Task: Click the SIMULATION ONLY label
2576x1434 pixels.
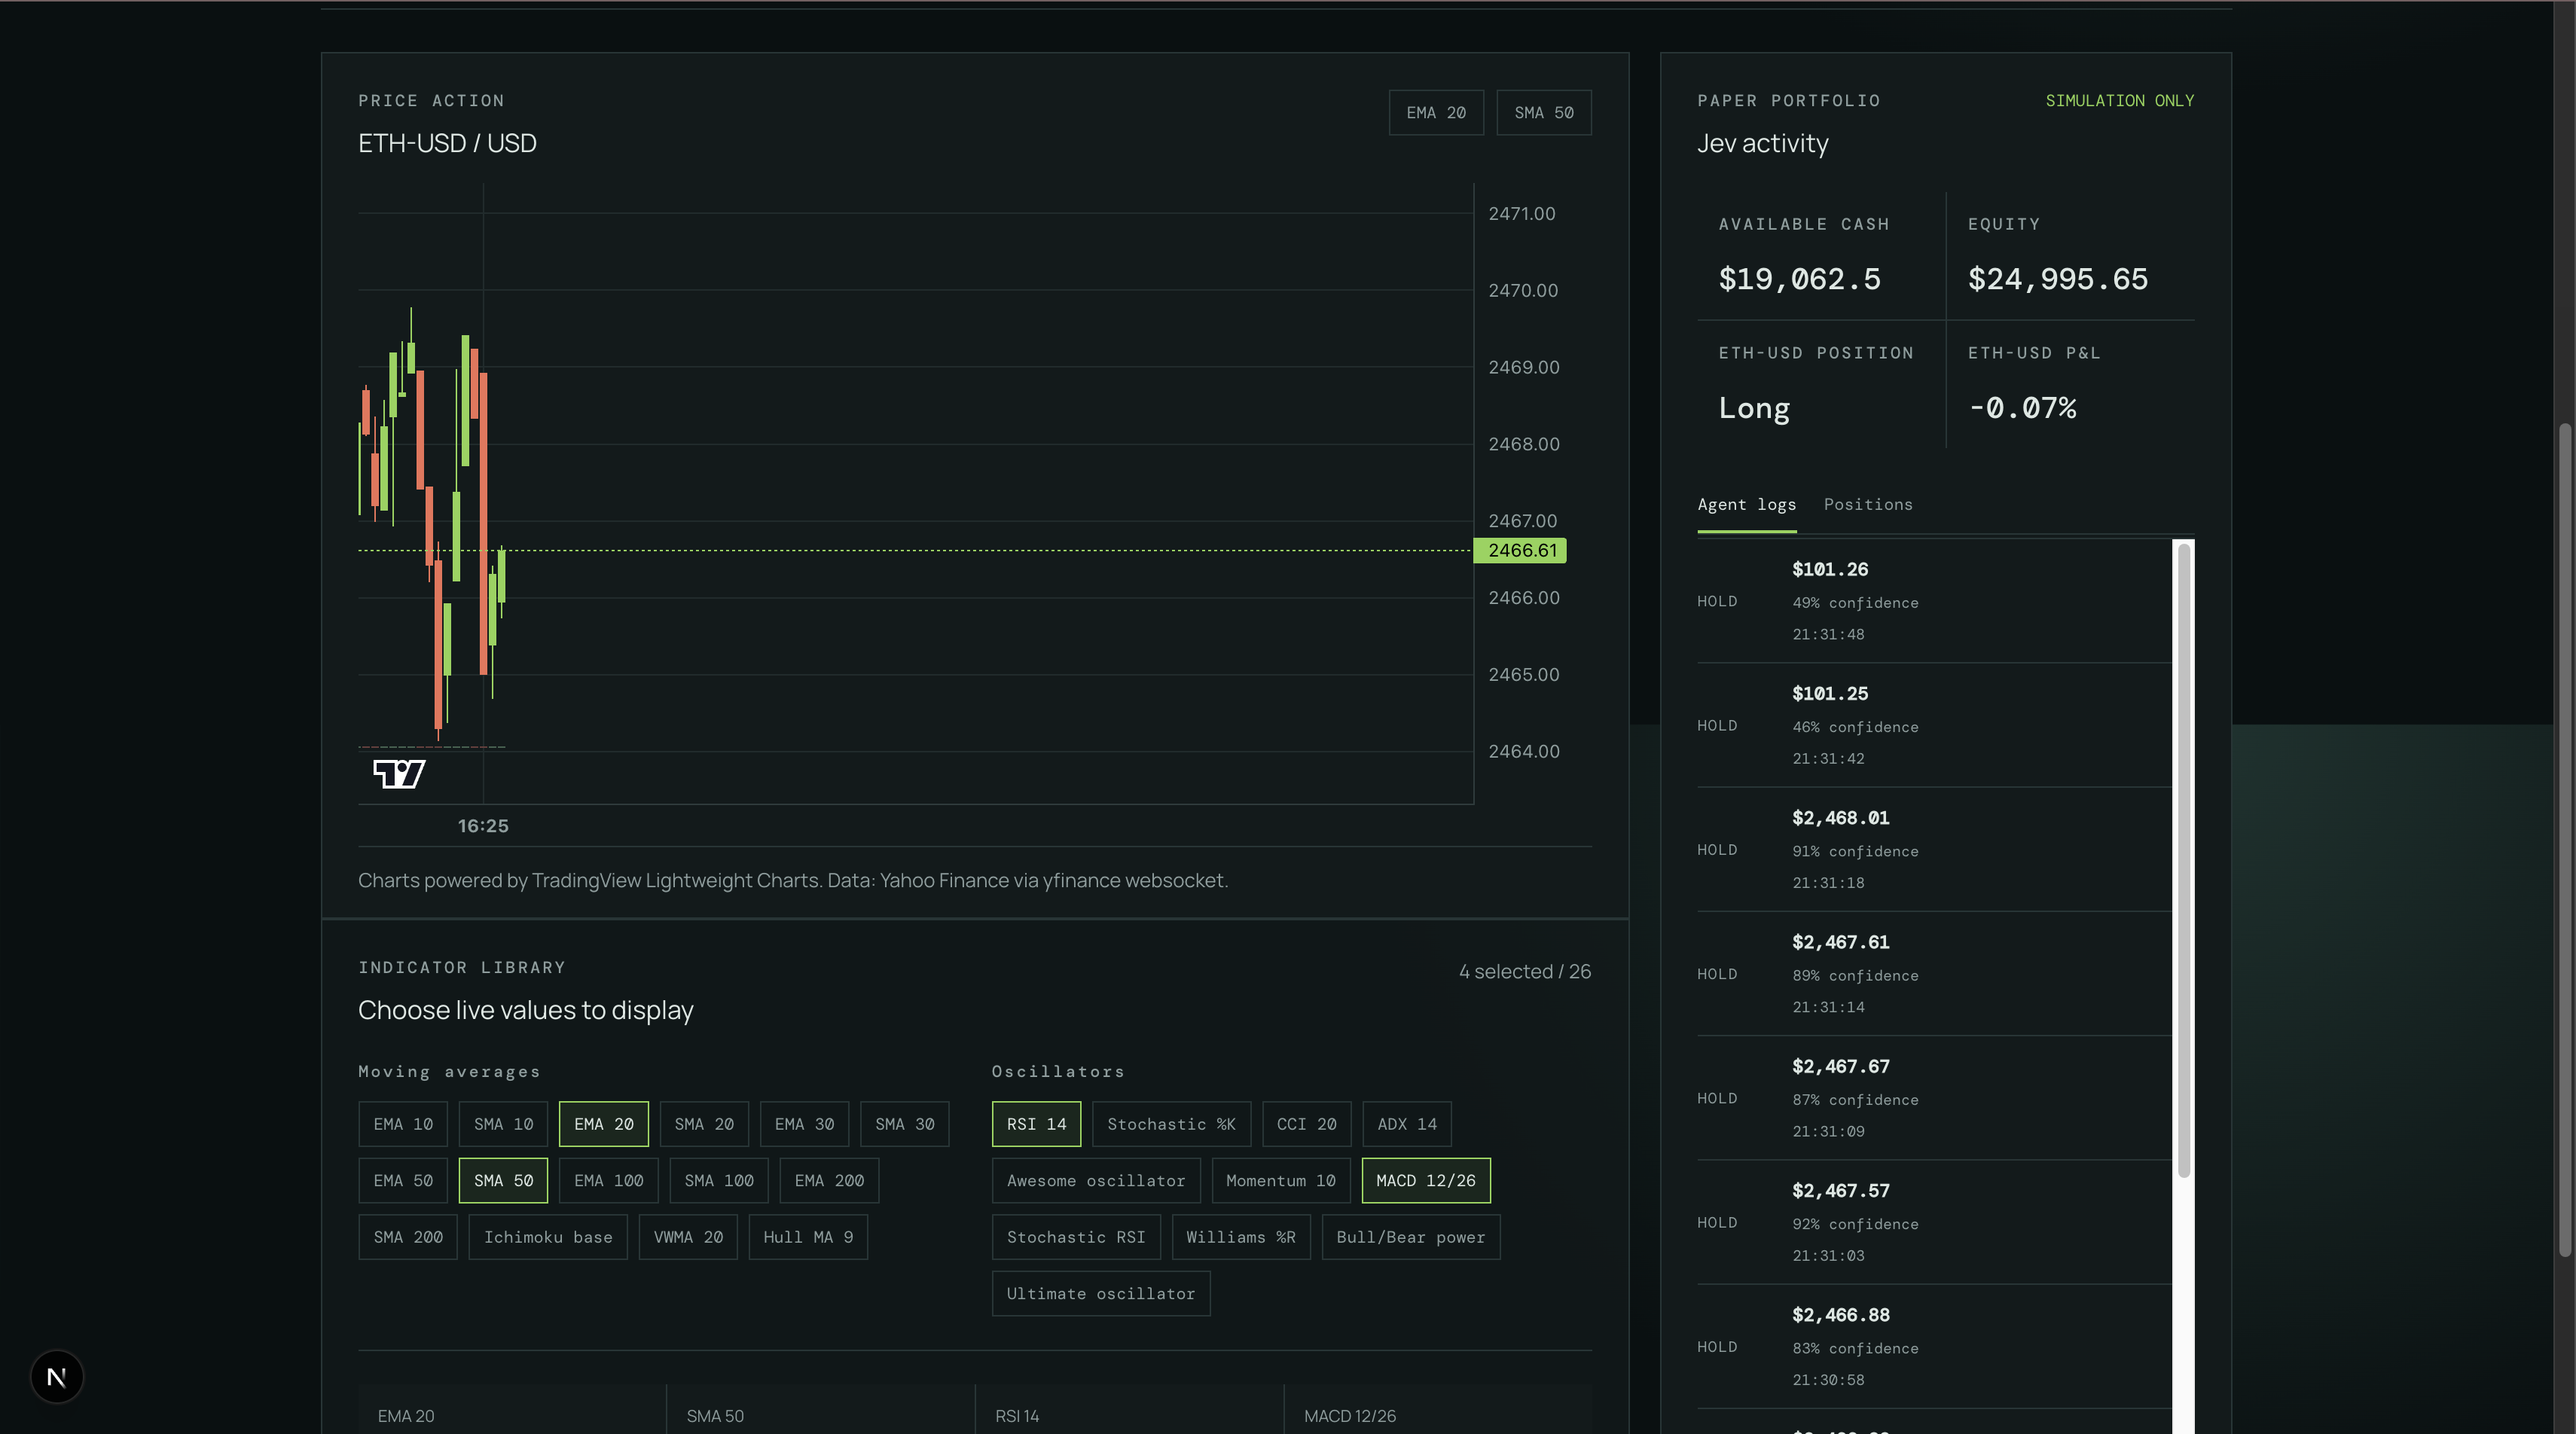Action: (2119, 101)
